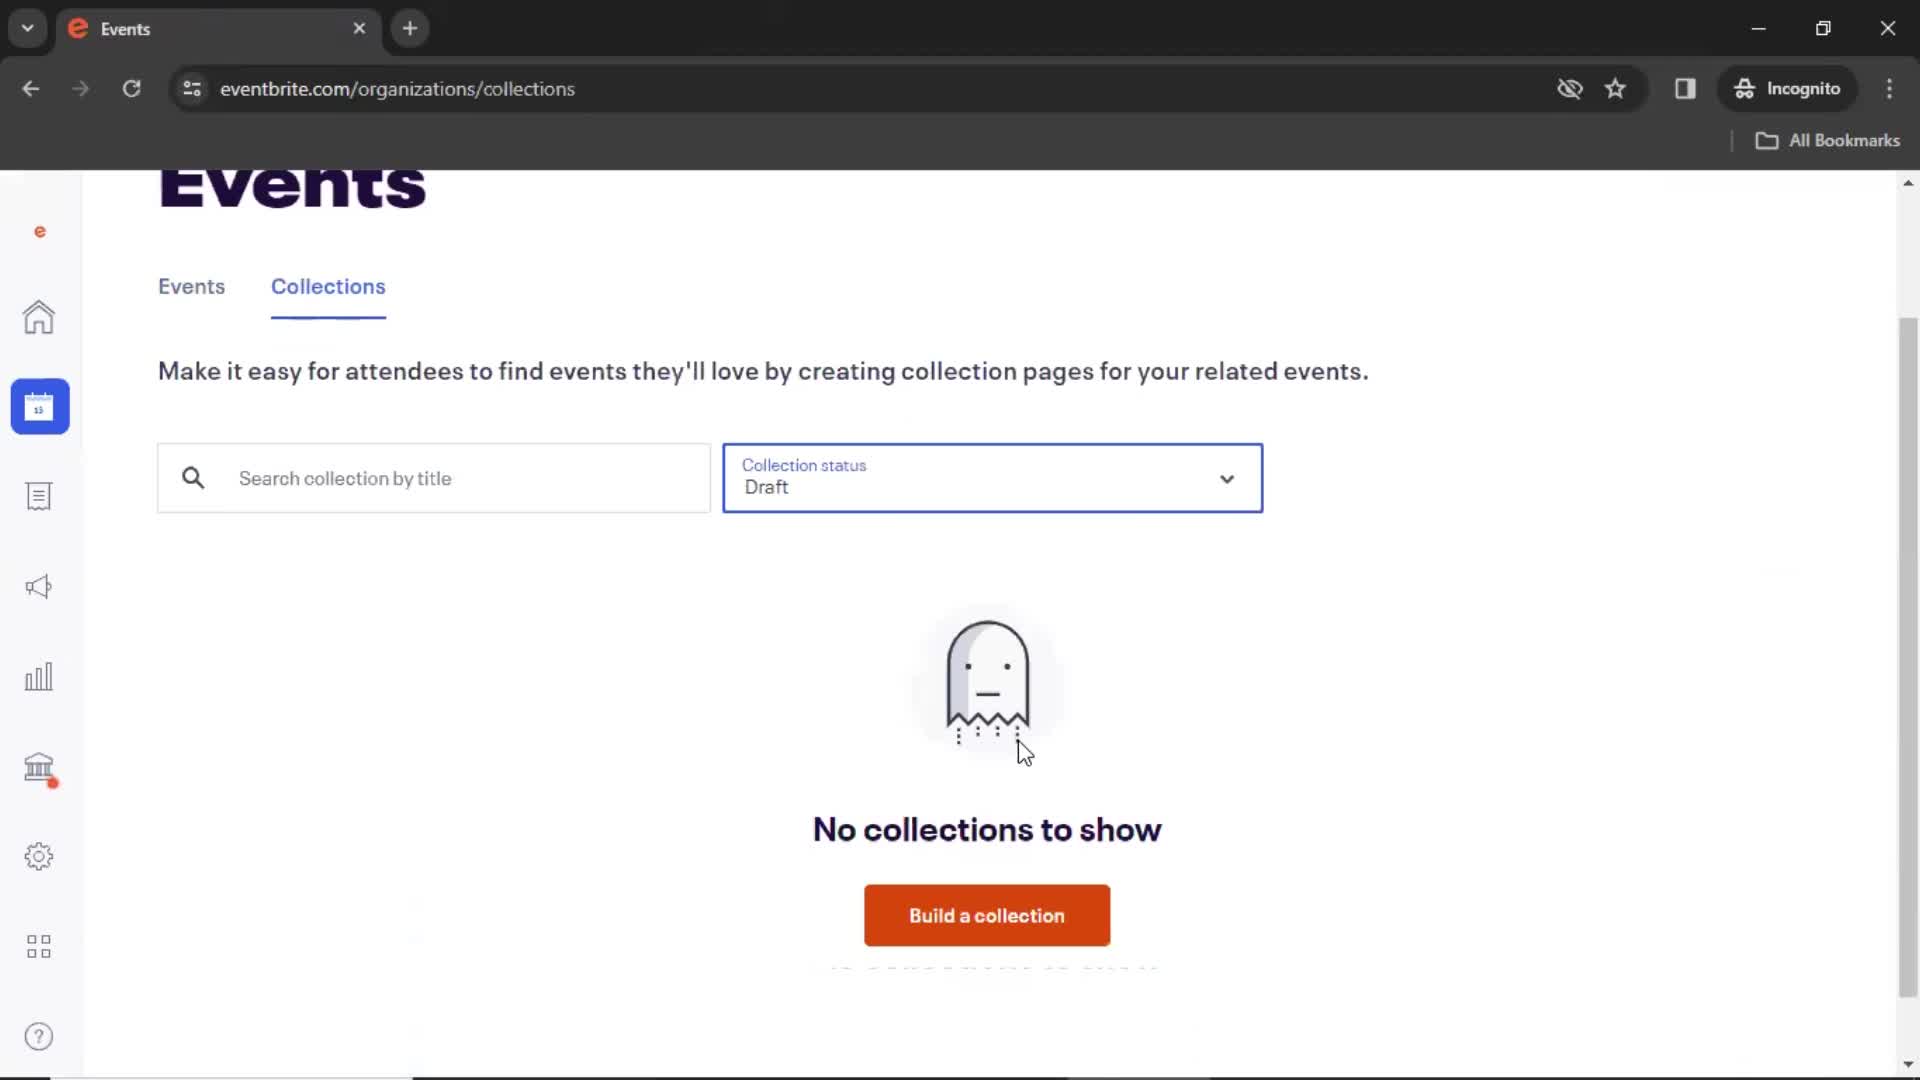This screenshot has width=1920, height=1080.
Task: Switch to the Events tab
Action: pos(191,286)
